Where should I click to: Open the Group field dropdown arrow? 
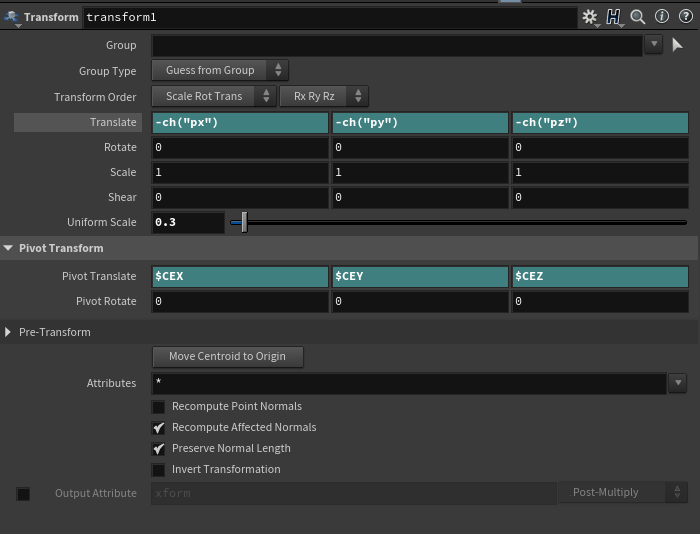tap(654, 44)
